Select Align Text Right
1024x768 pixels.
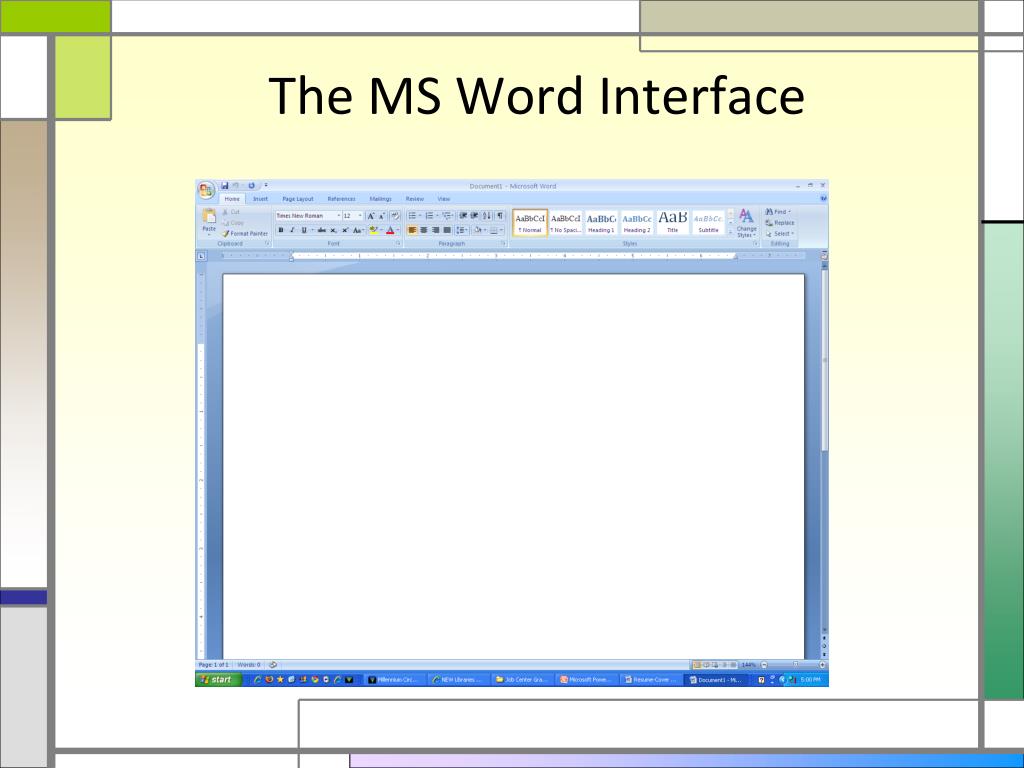[x=436, y=230]
